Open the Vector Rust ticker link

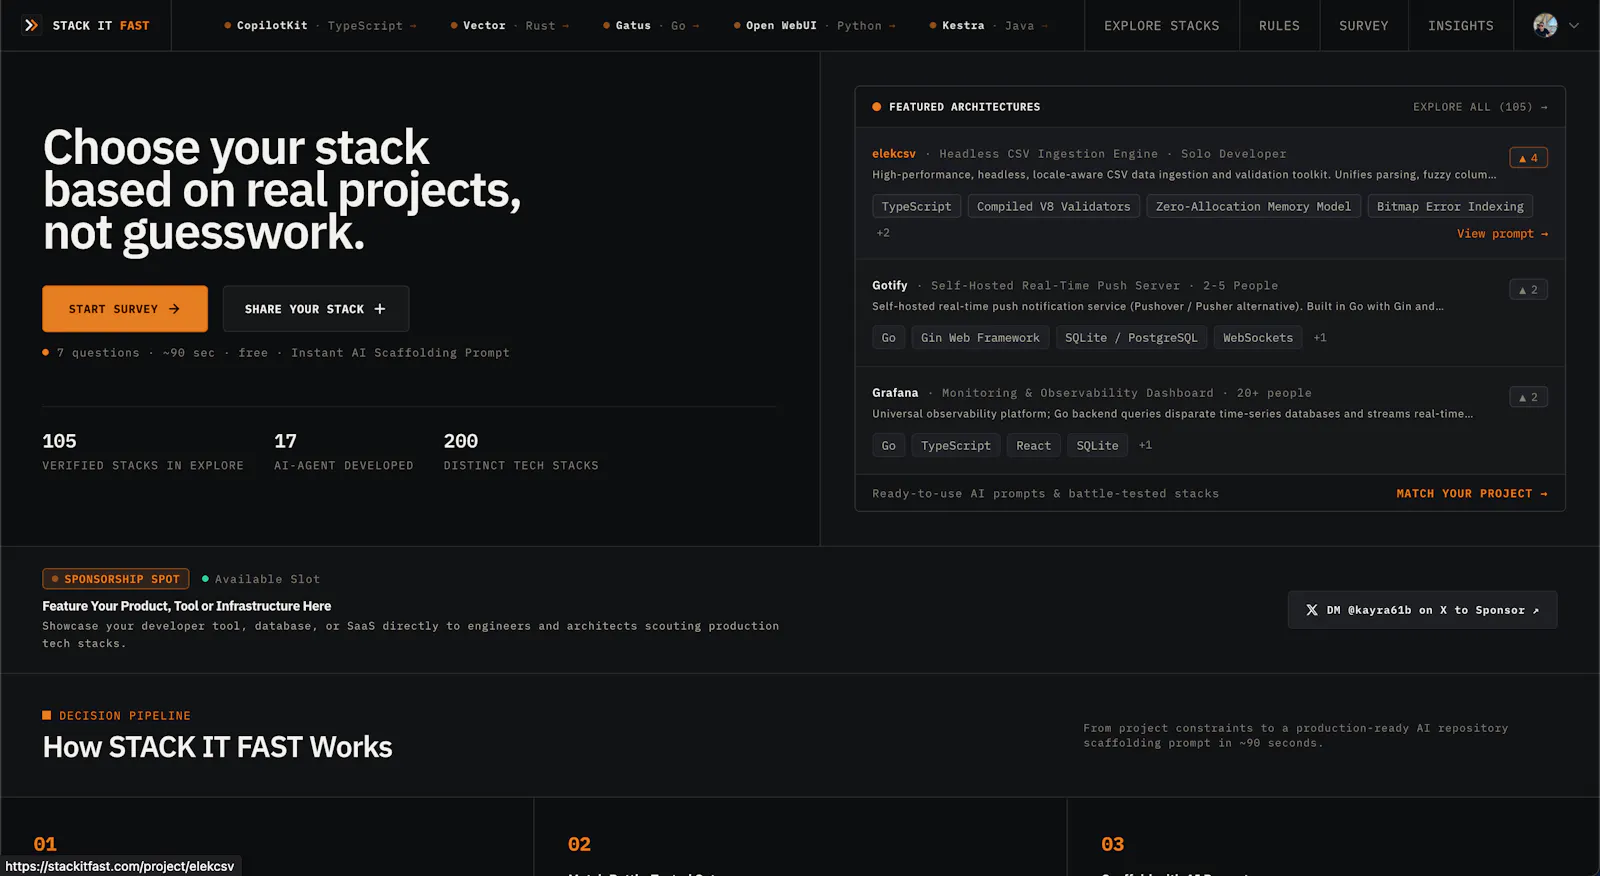(510, 26)
